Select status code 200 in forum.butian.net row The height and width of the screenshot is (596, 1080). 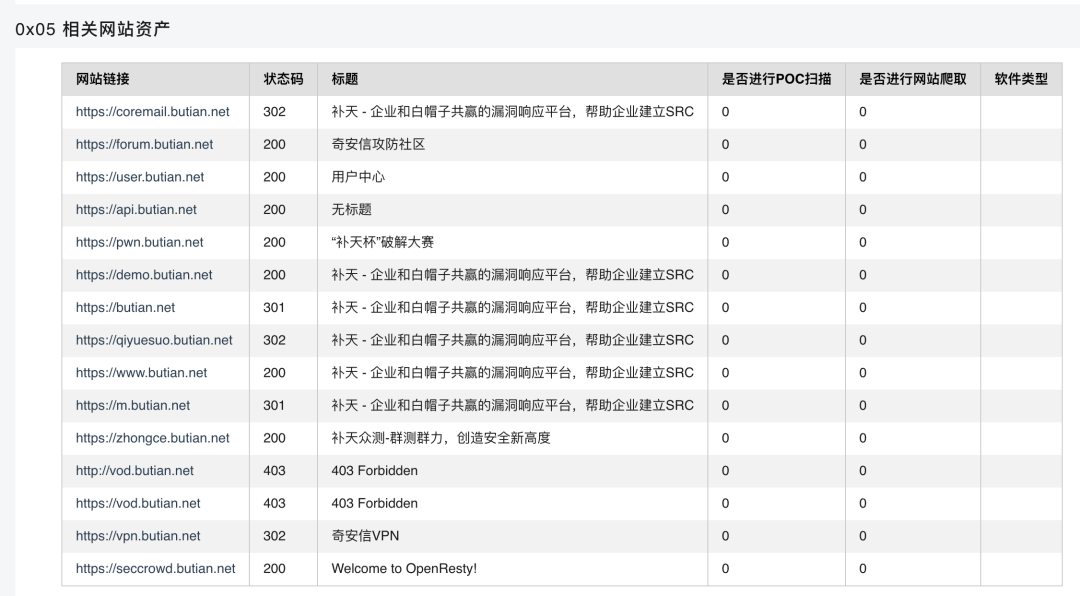tap(274, 144)
